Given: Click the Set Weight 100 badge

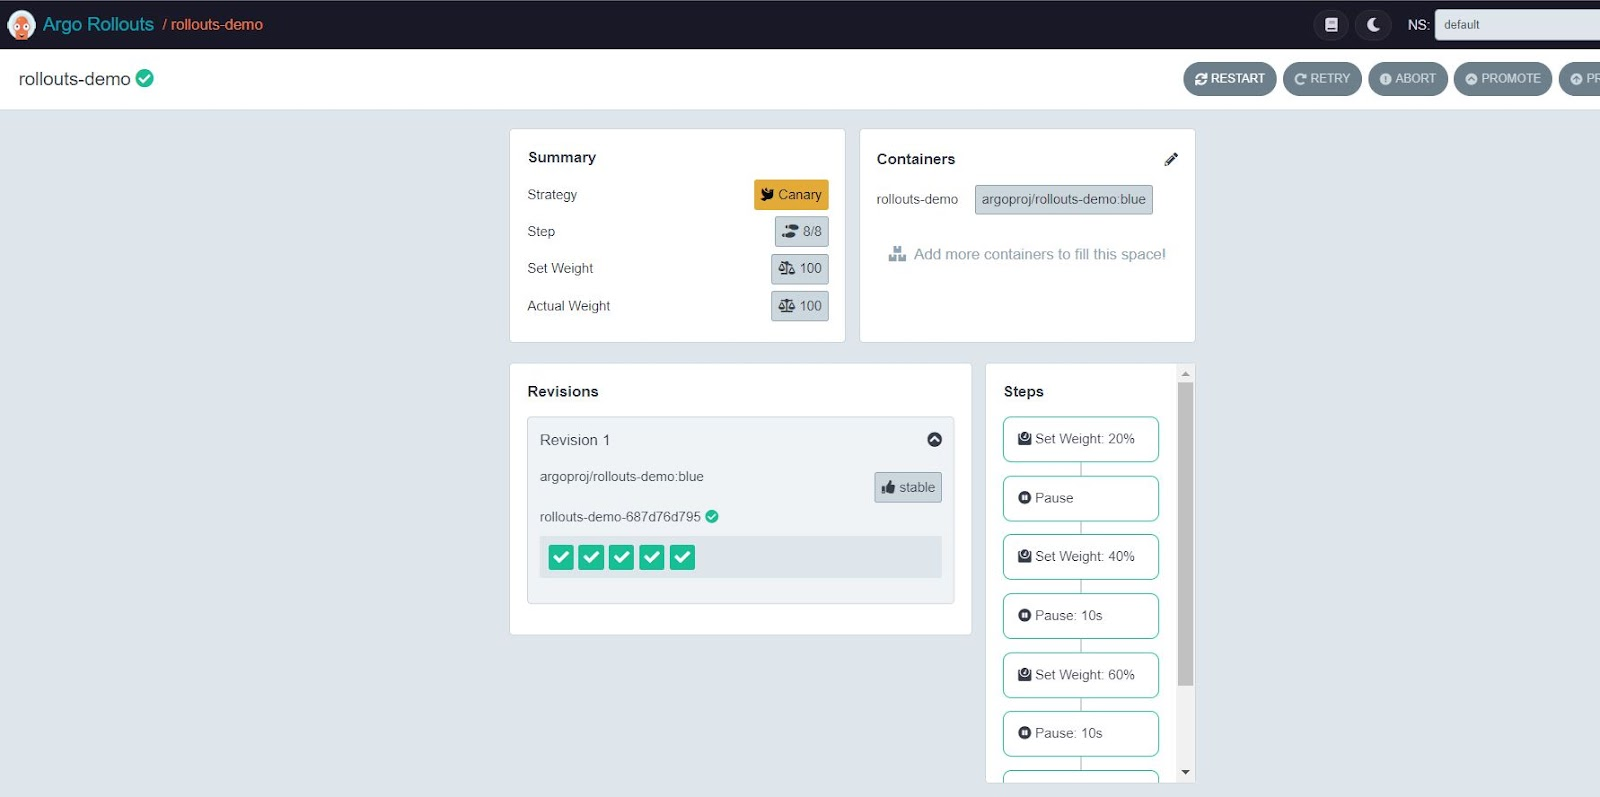Looking at the screenshot, I should pos(800,268).
